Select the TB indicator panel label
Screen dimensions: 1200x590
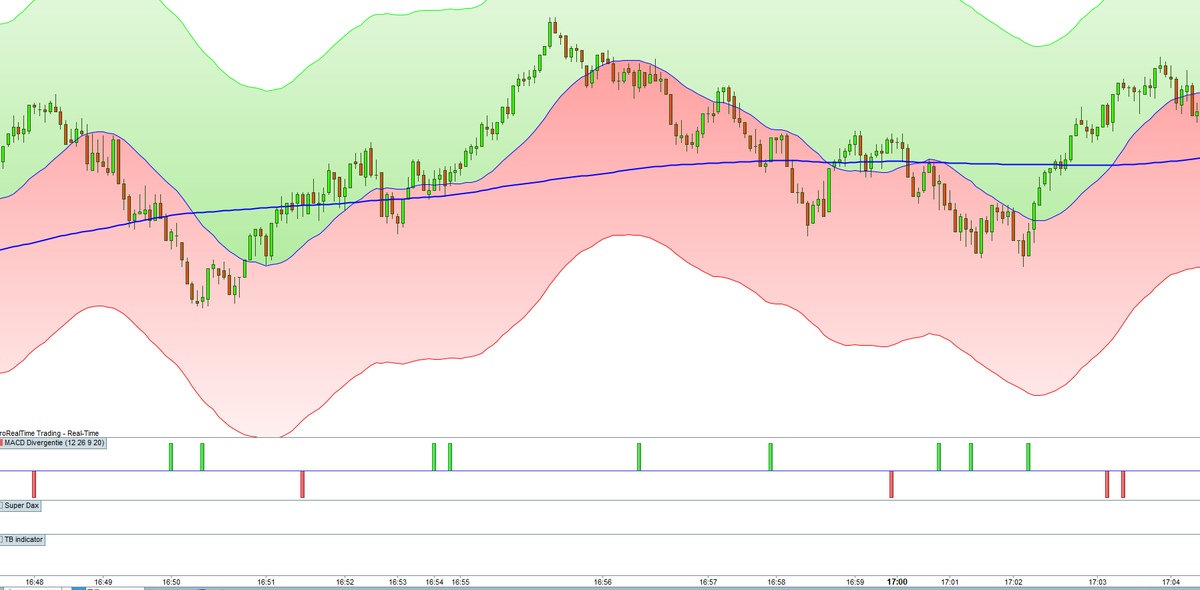23,539
